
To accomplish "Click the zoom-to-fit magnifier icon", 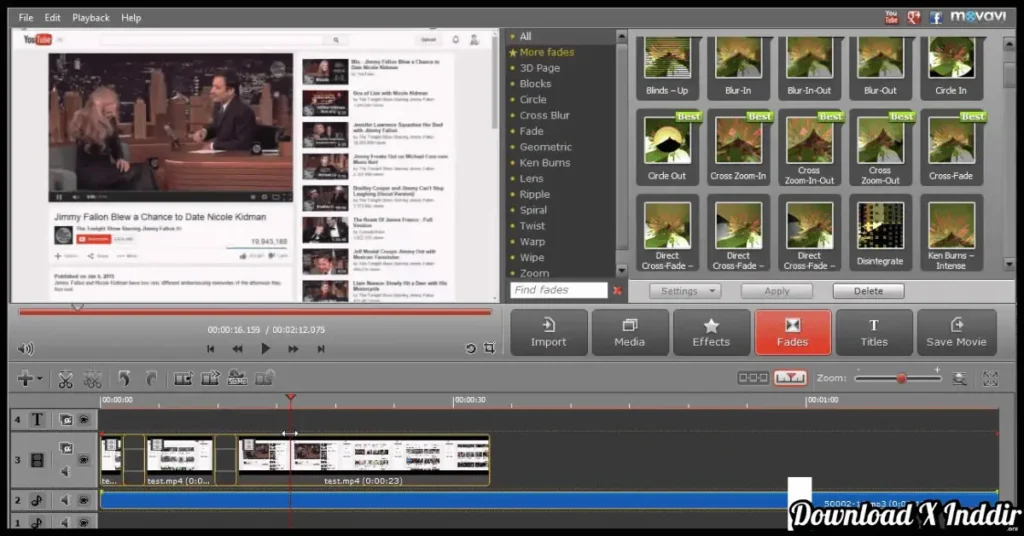I will 959,379.
